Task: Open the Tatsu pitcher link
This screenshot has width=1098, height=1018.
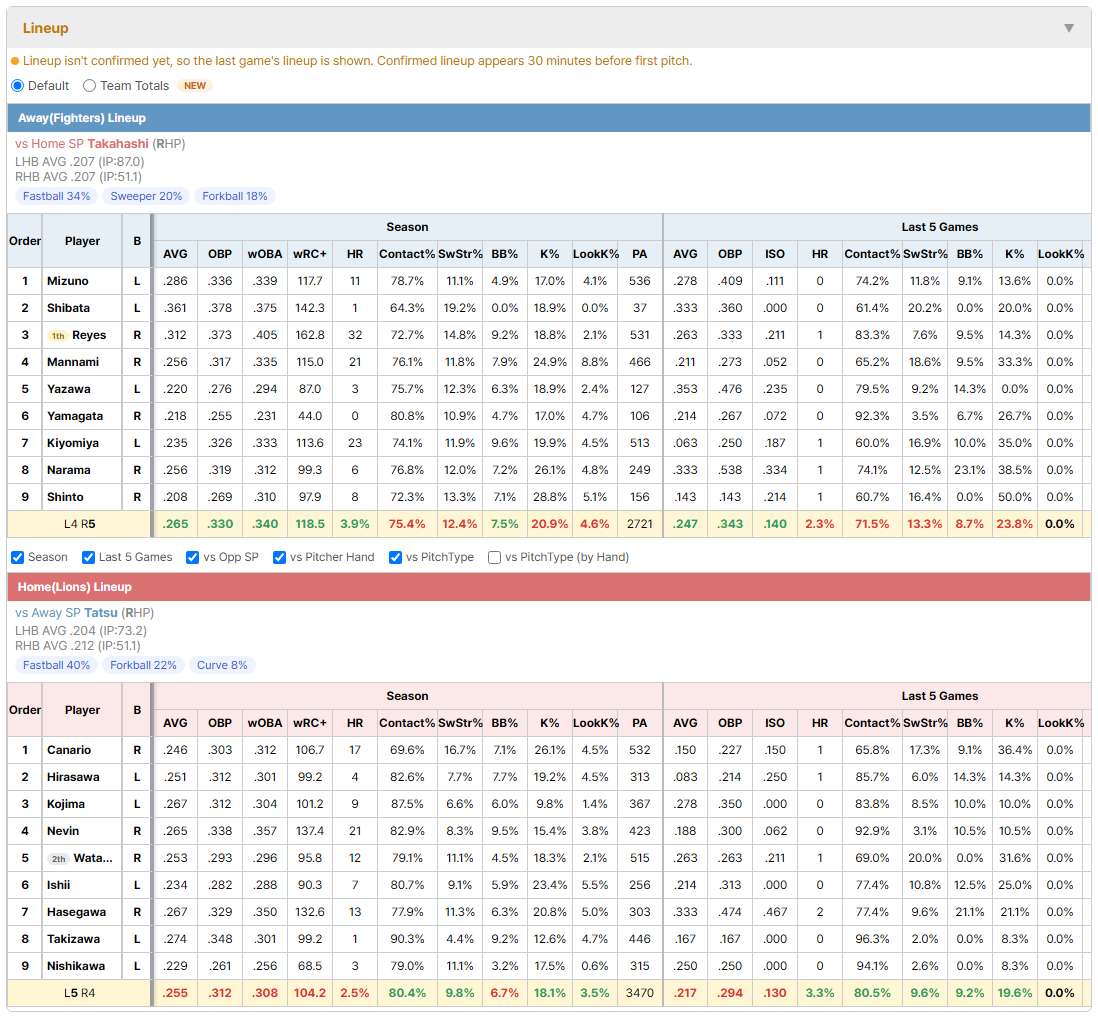Action: pos(101,613)
